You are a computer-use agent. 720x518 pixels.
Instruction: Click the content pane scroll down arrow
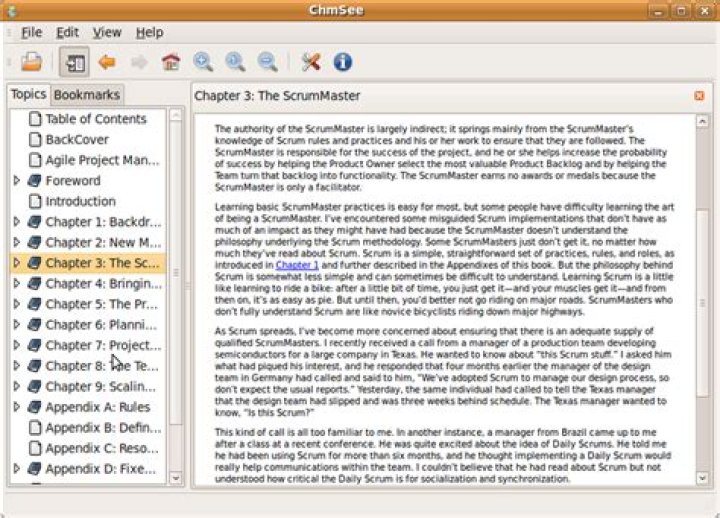click(702, 478)
